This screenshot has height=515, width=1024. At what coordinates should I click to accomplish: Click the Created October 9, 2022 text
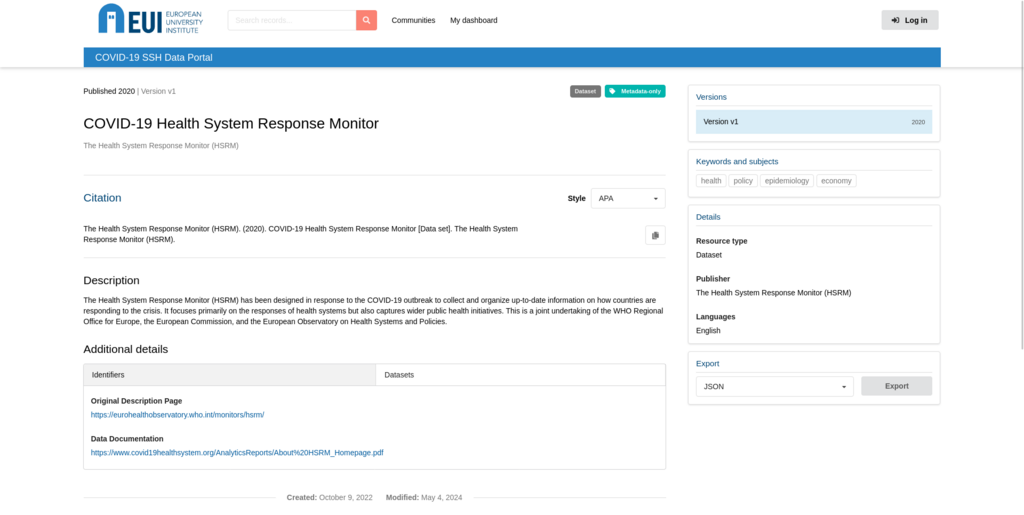click(x=330, y=497)
